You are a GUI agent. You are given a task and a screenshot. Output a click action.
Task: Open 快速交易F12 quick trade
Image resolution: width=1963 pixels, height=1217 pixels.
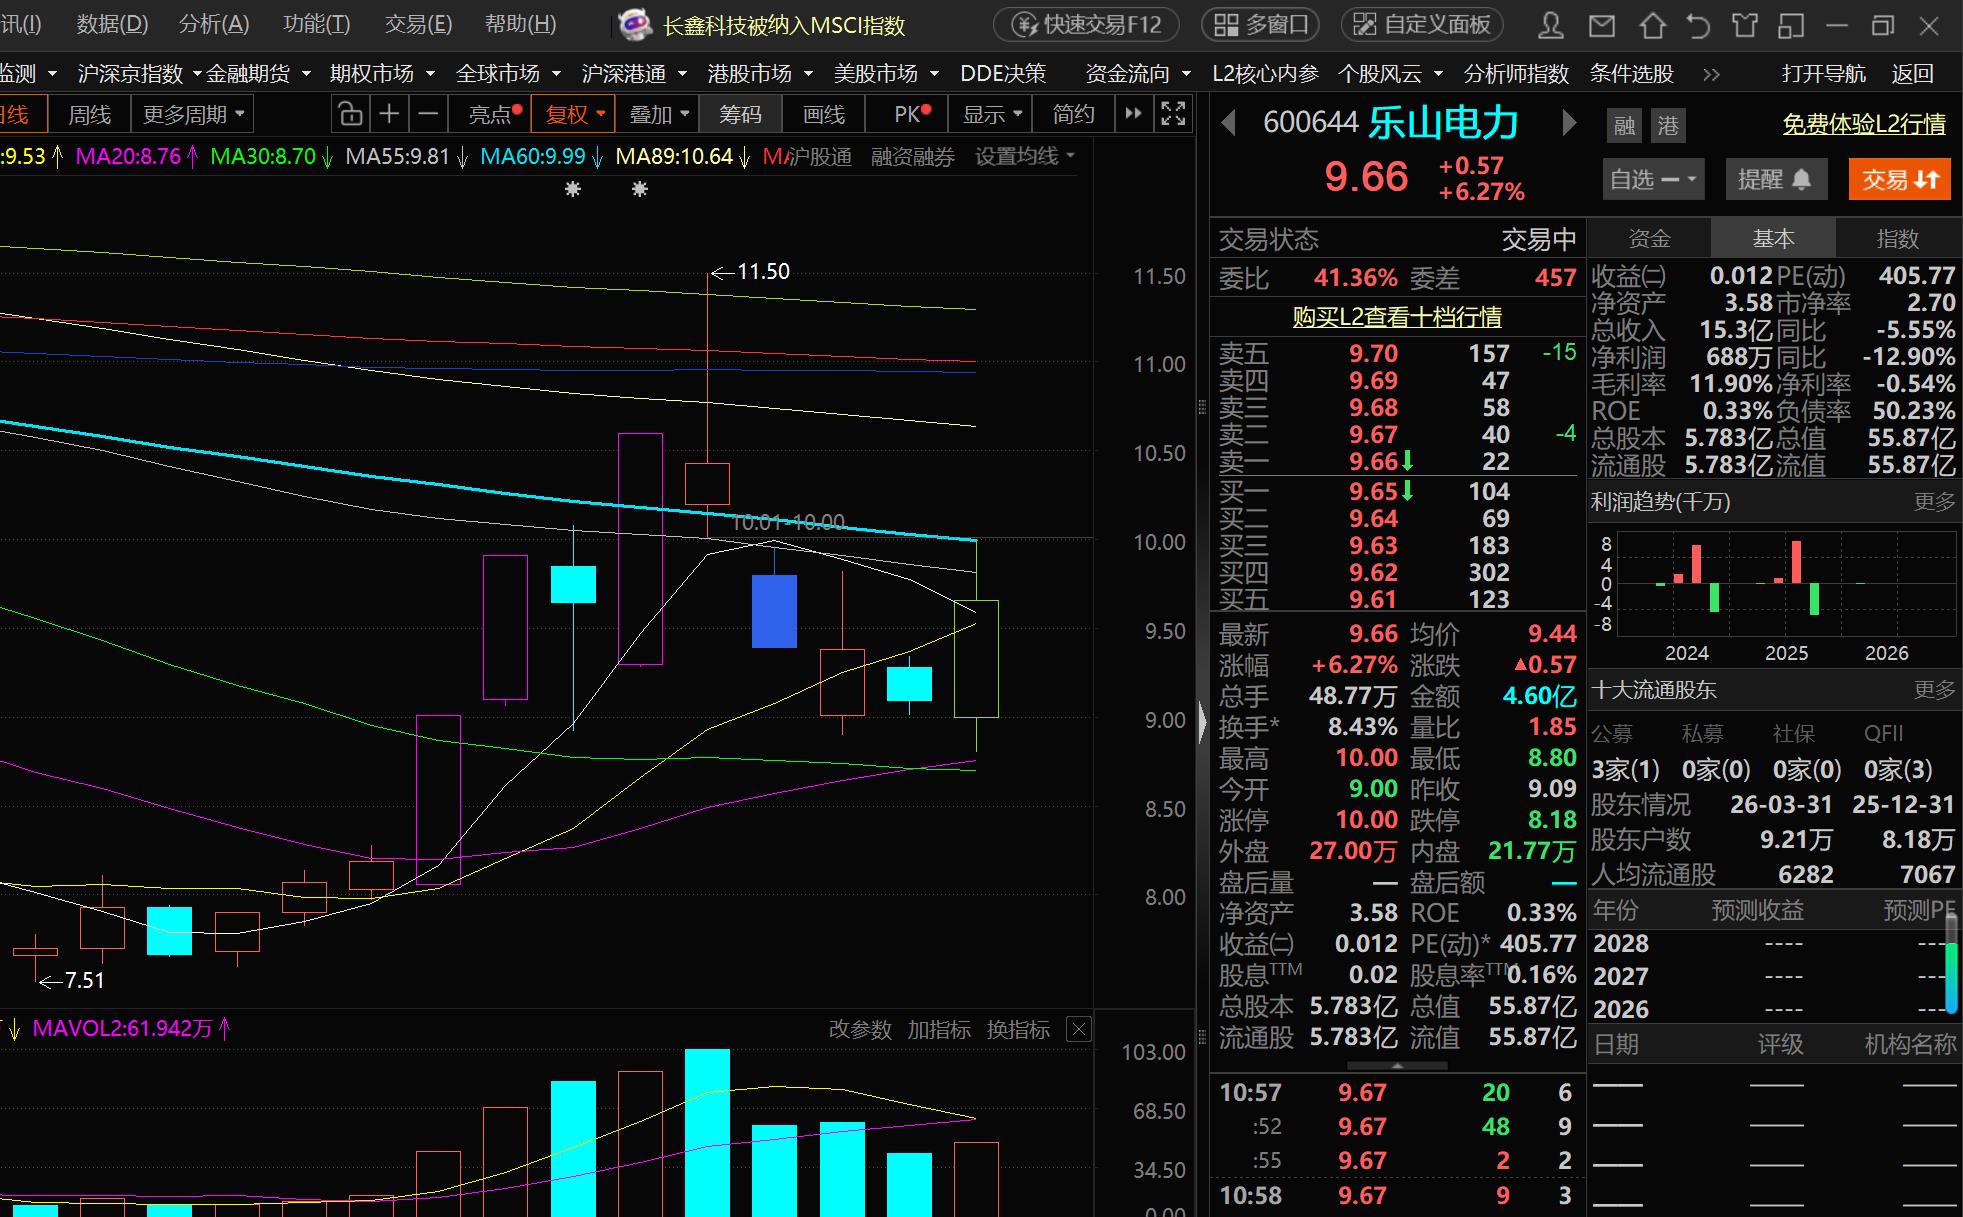(x=1086, y=25)
